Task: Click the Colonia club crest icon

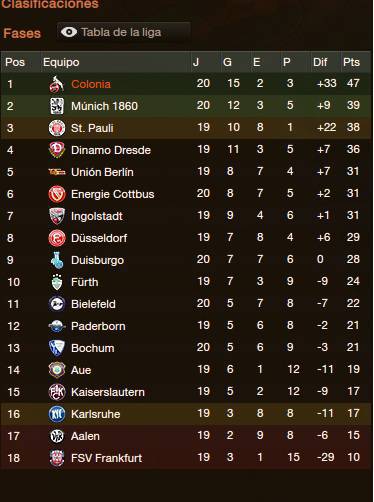Action: (57, 84)
